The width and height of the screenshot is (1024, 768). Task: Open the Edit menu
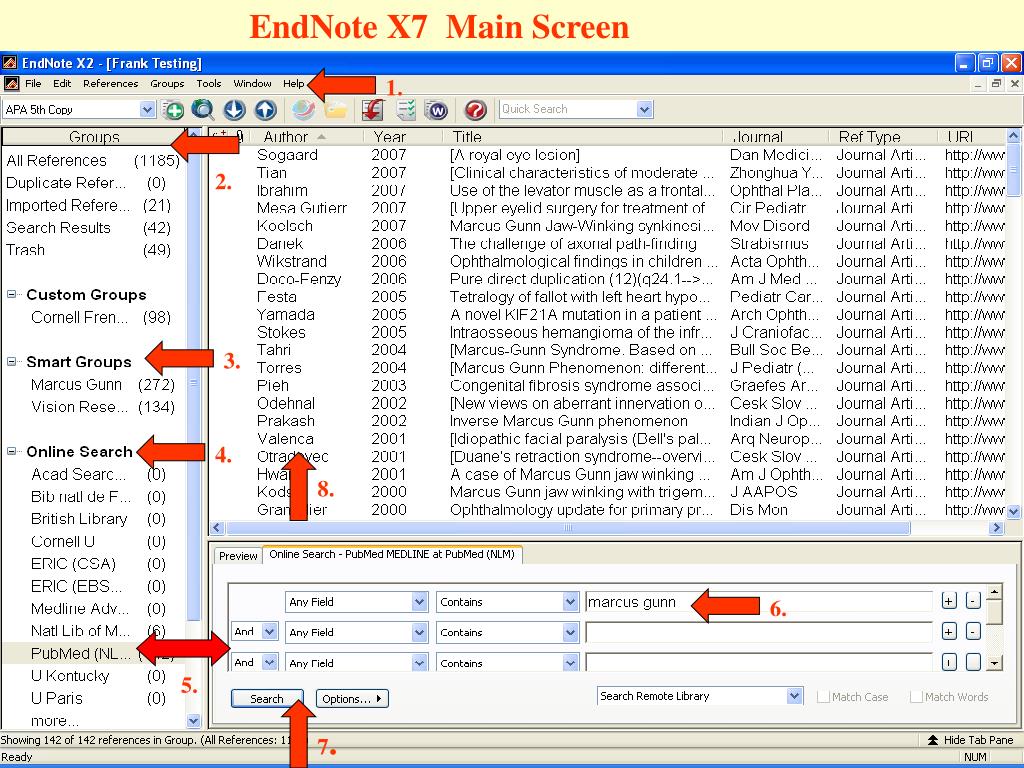tap(62, 84)
